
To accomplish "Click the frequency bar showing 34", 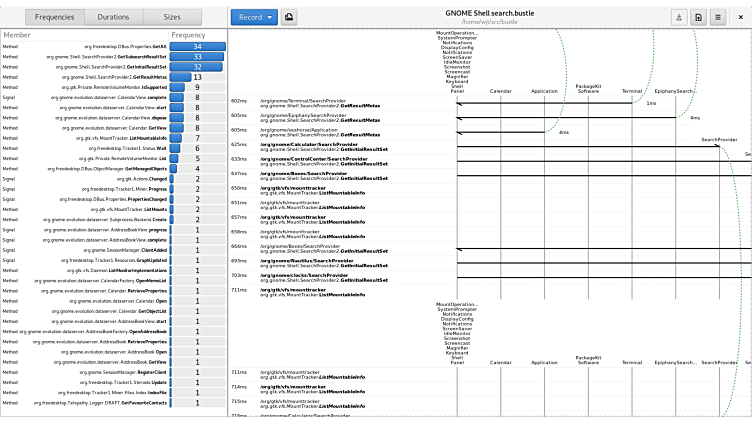I will (198, 46).
